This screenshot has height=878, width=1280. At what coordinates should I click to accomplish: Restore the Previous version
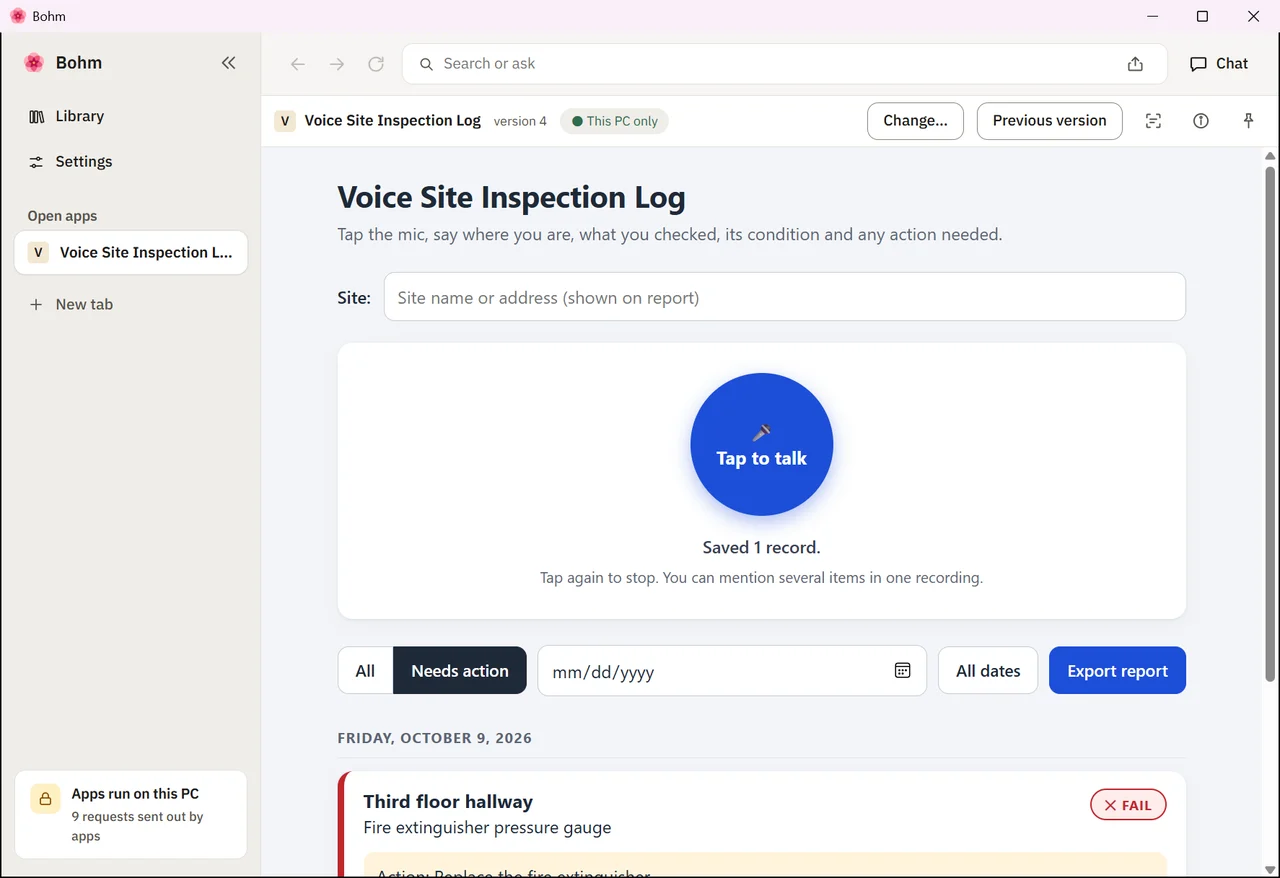(x=1049, y=120)
